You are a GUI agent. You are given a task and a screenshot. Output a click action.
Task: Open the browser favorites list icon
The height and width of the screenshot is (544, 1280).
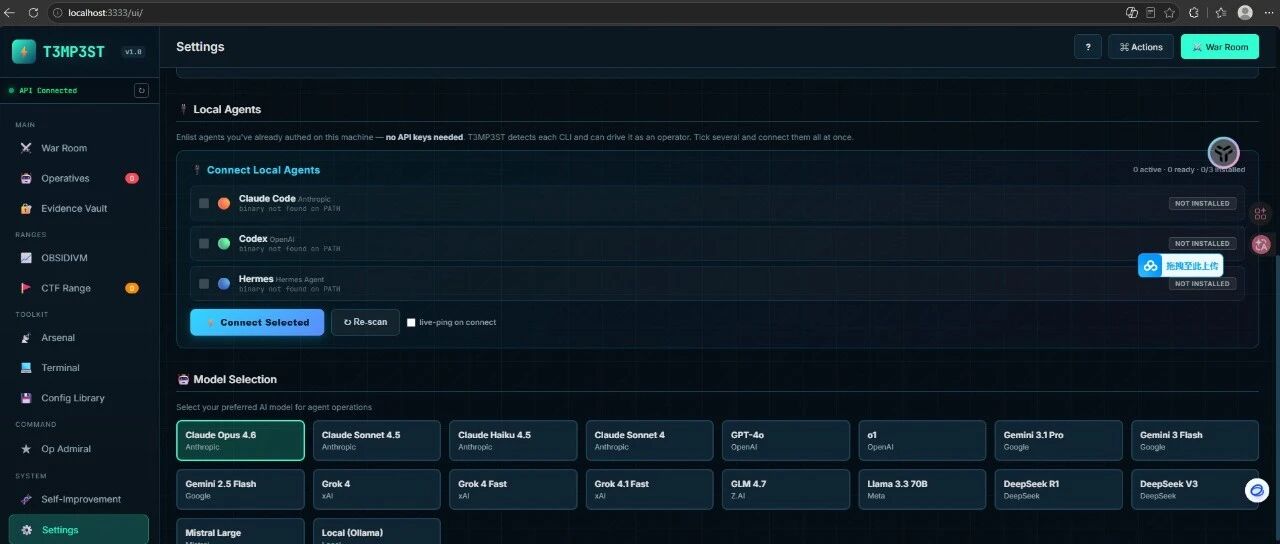1222,12
